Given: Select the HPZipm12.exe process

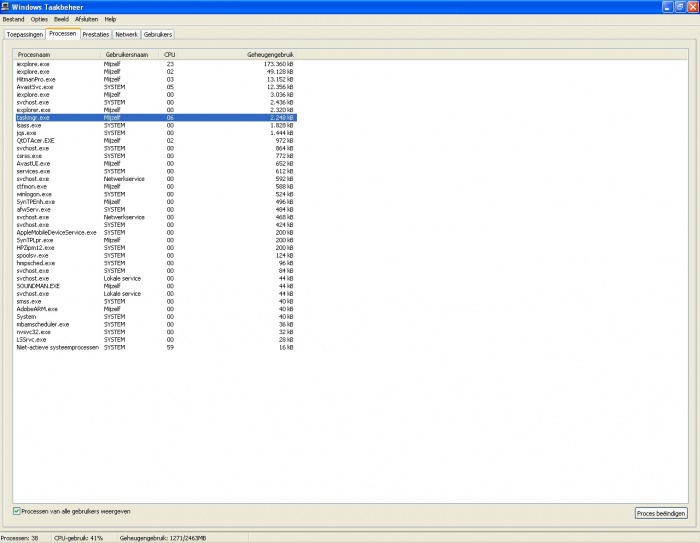Looking at the screenshot, I should point(155,248).
